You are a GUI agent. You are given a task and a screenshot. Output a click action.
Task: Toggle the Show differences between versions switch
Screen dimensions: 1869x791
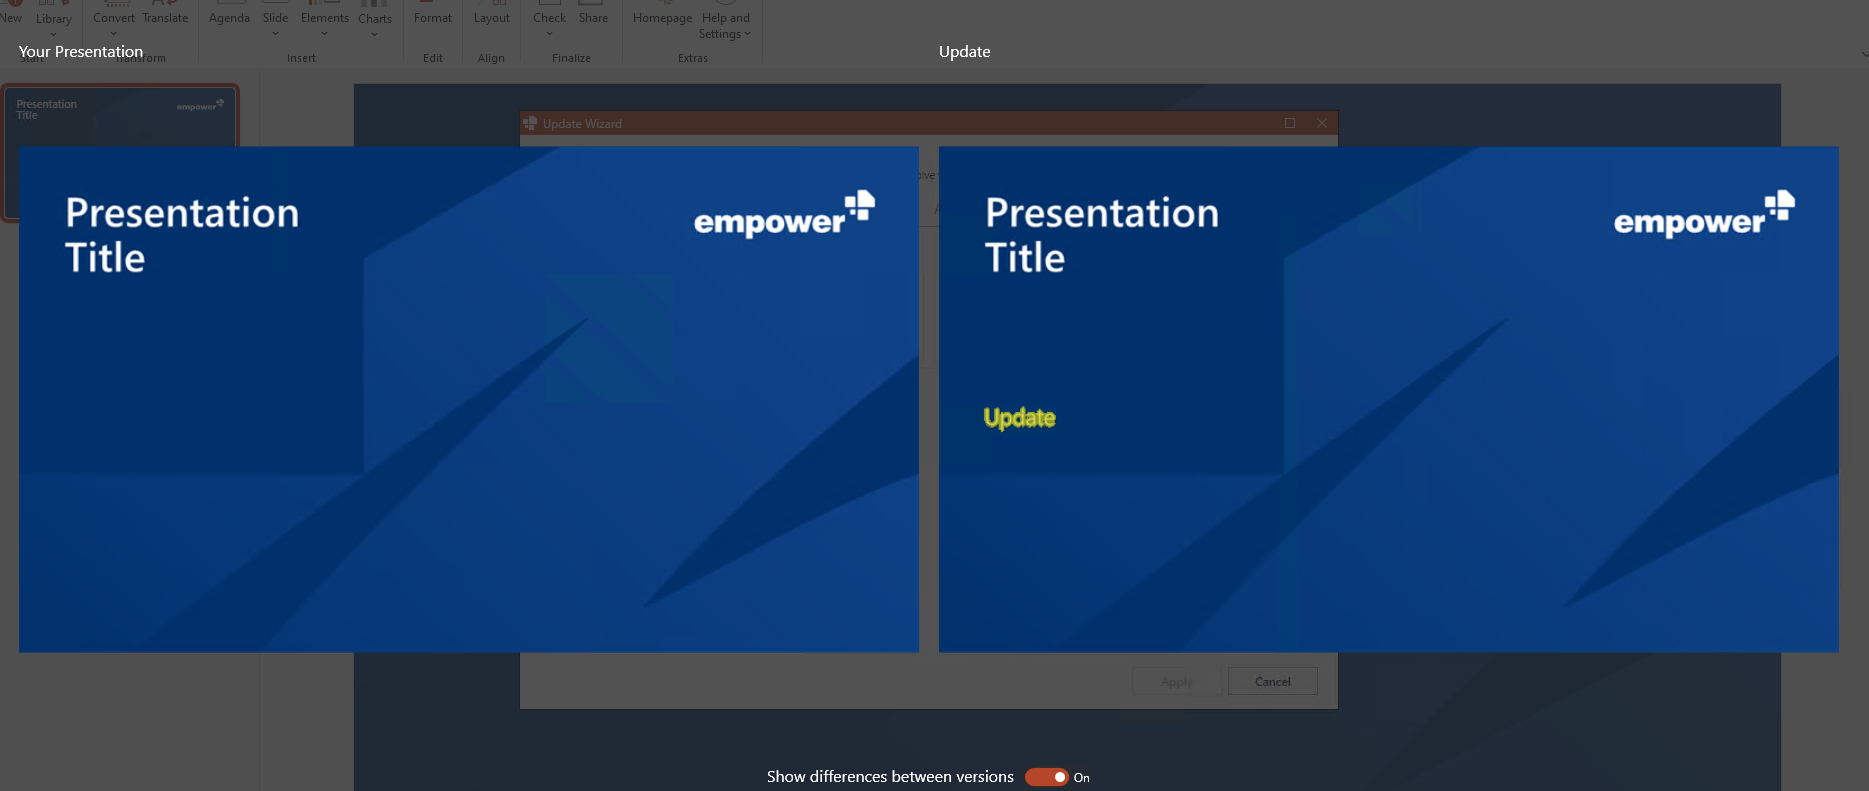pyautogui.click(x=1047, y=777)
